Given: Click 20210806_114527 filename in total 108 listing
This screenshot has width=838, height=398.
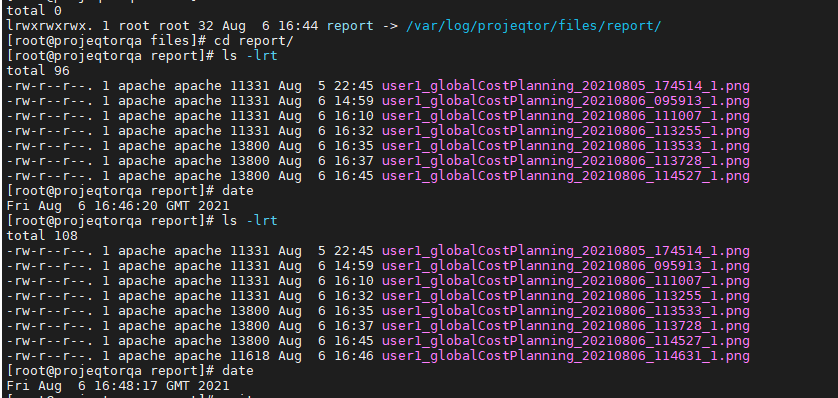Looking at the screenshot, I should coord(565,340).
